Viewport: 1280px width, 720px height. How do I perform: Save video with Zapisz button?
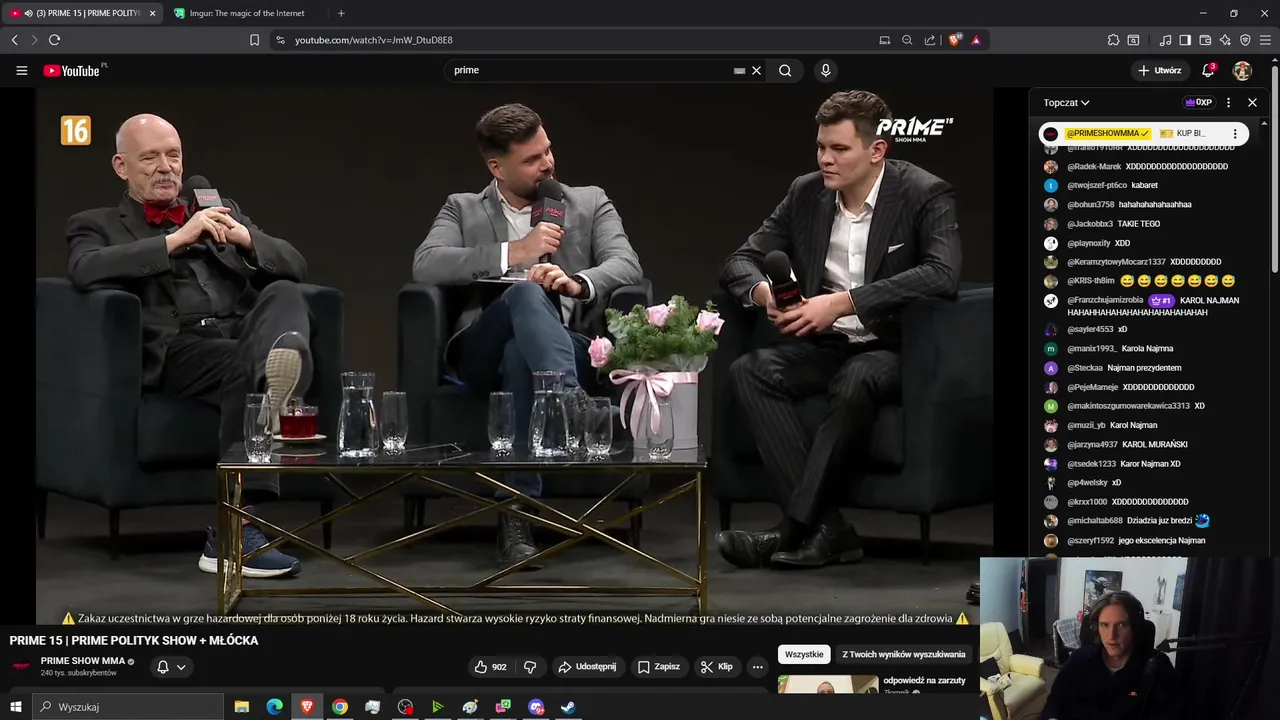(658, 667)
